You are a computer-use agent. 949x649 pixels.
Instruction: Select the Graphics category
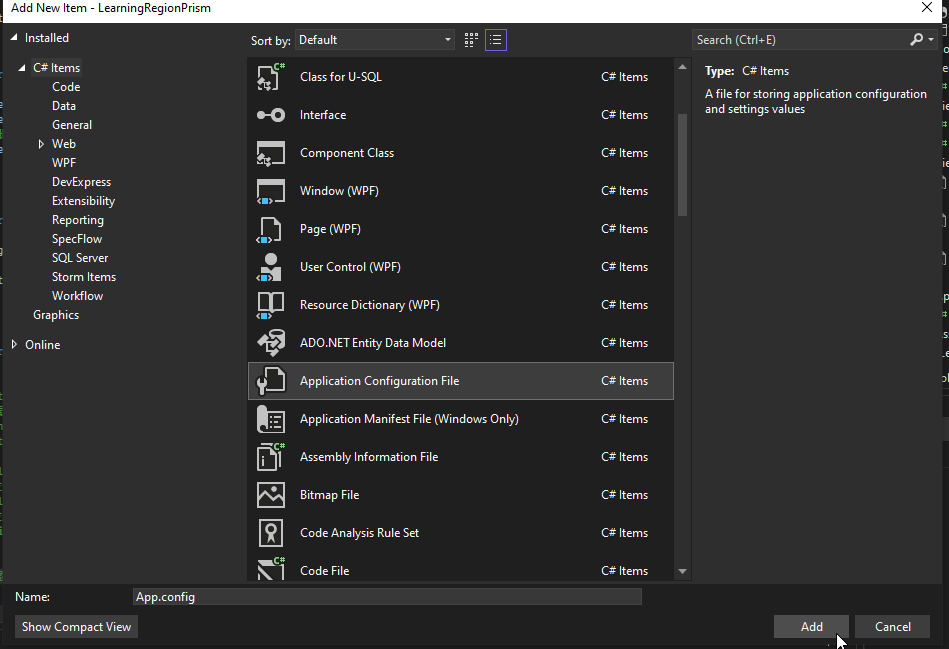[56, 315]
